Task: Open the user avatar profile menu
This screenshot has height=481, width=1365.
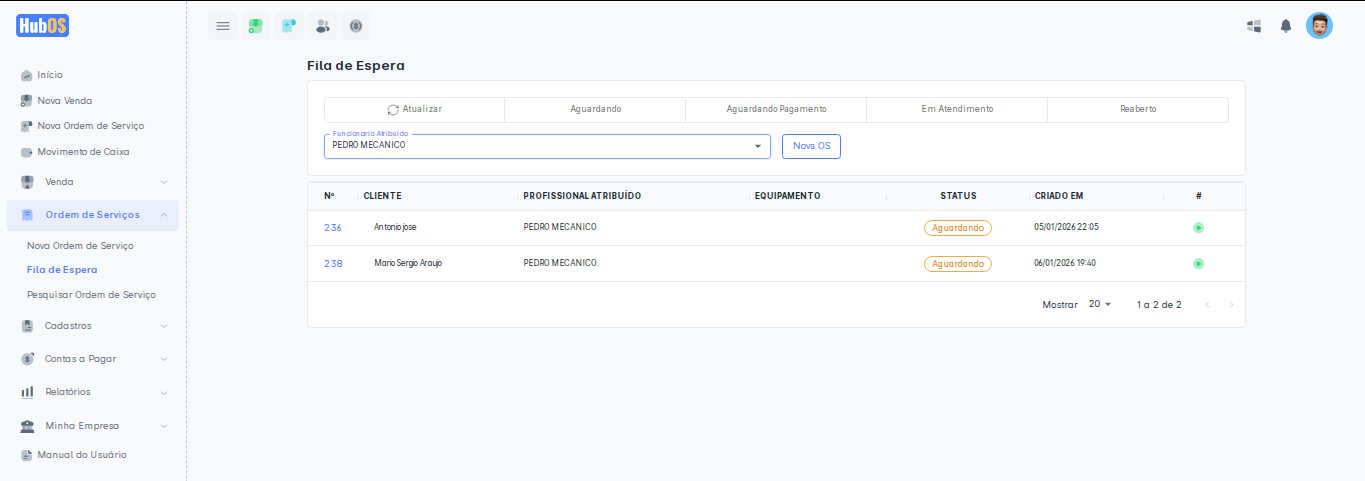Action: pos(1319,26)
